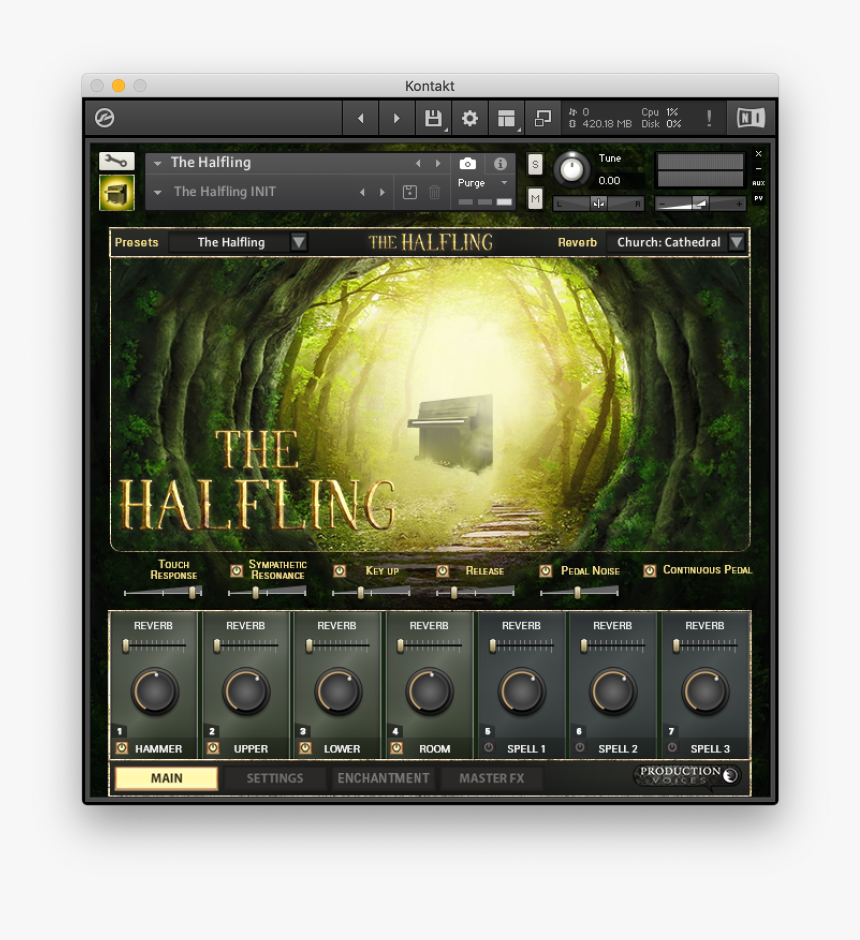Screen dimensions: 860x940
Task: Click the Tune knob
Action: [571, 170]
